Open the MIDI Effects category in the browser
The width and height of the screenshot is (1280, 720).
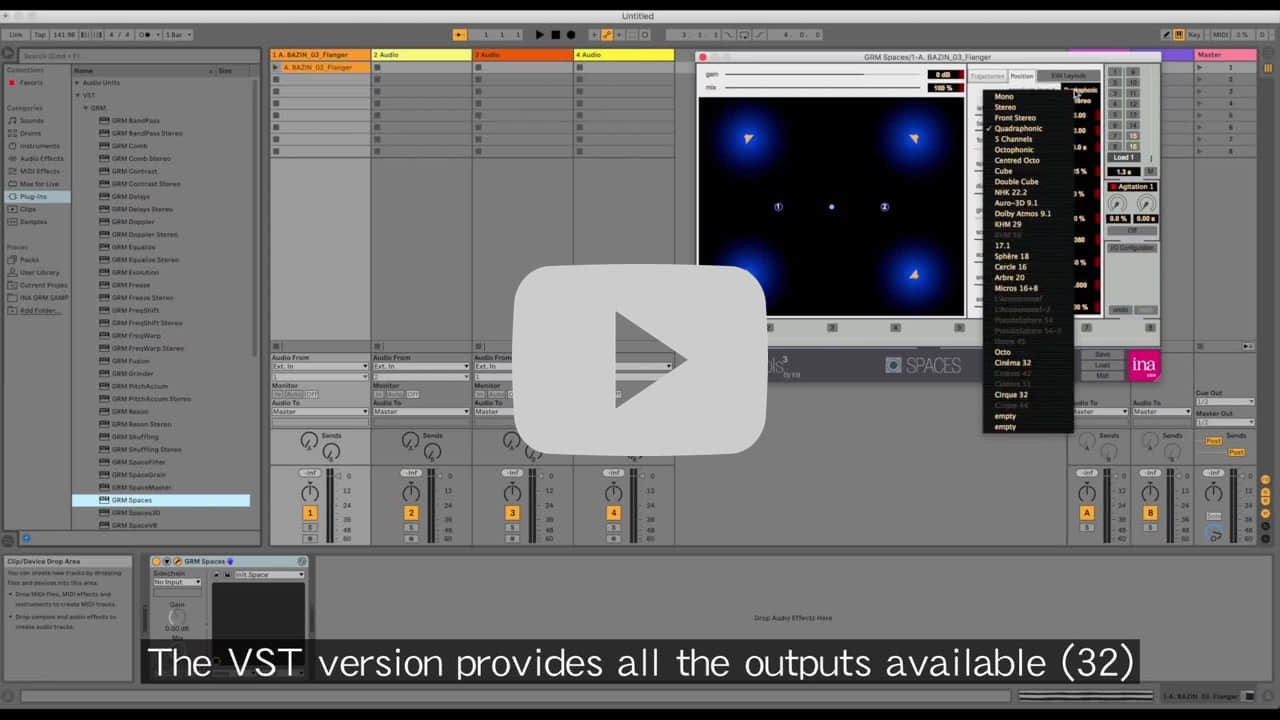point(40,171)
